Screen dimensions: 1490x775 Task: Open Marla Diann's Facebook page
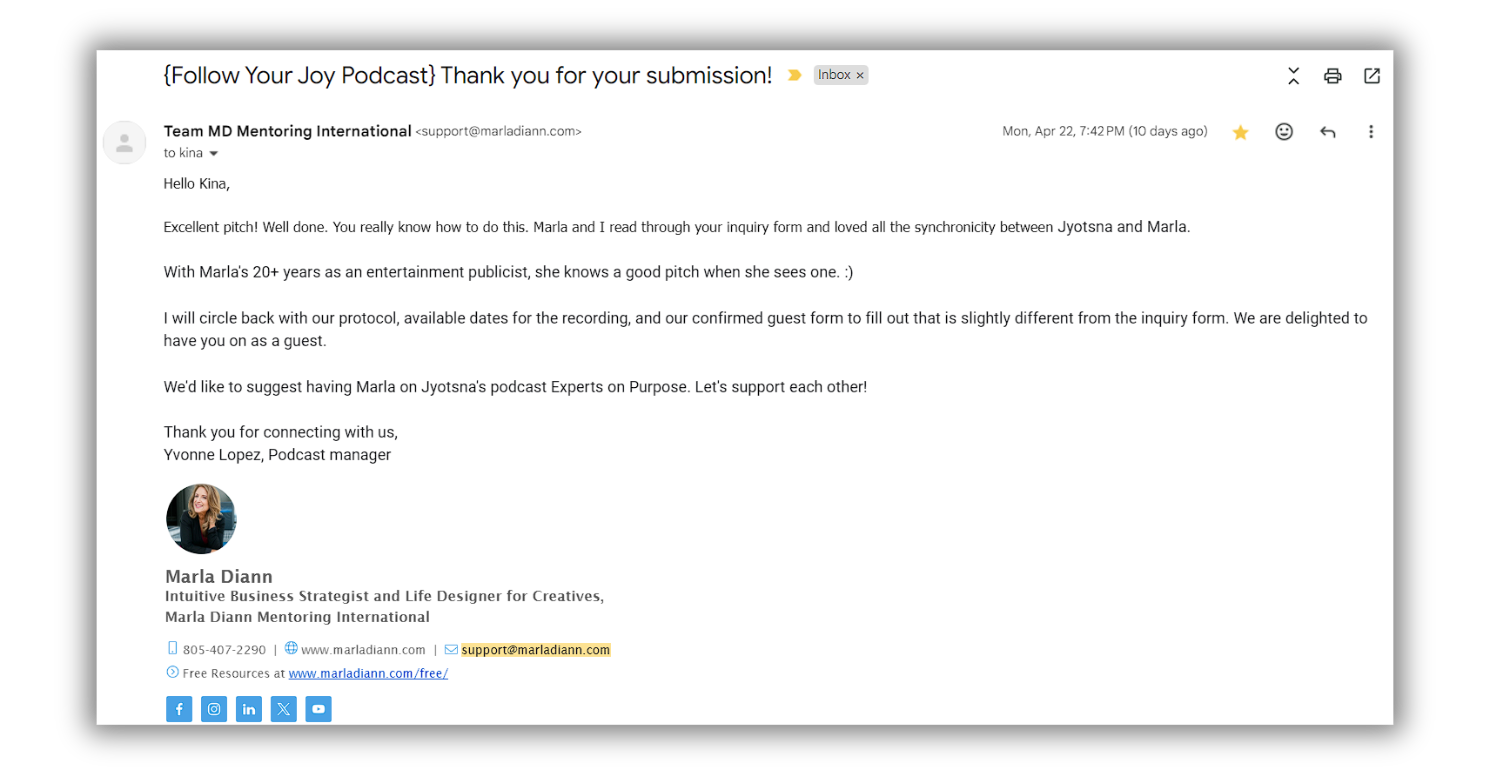point(179,709)
